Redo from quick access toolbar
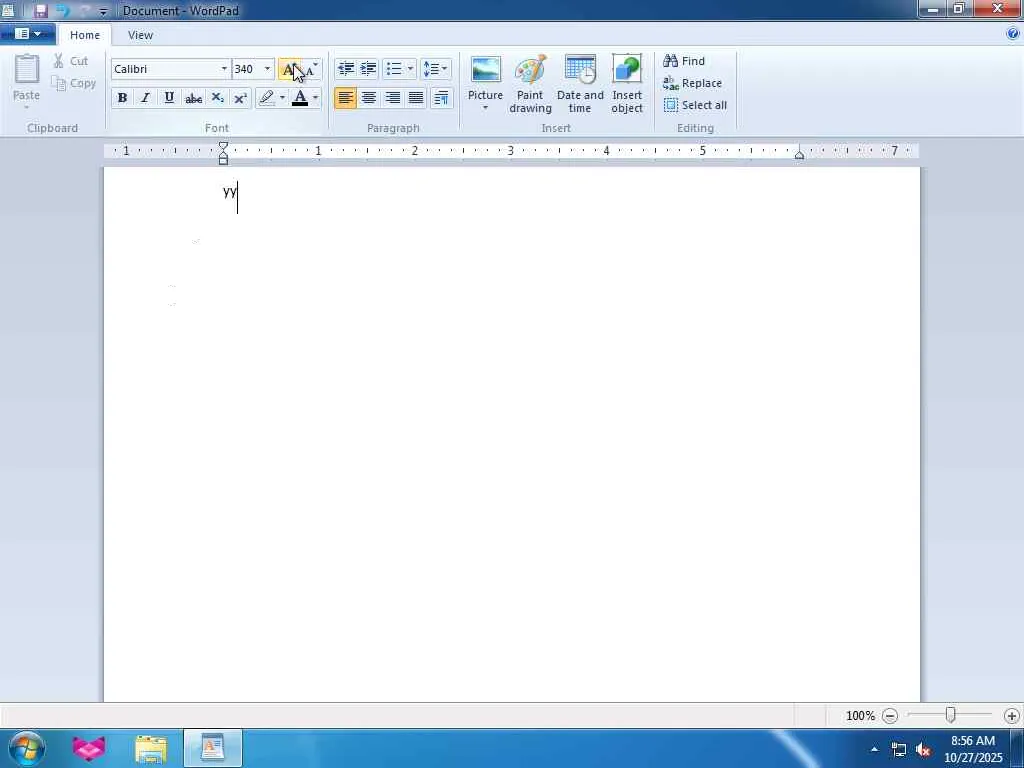Viewport: 1024px width, 768px height. [x=85, y=10]
